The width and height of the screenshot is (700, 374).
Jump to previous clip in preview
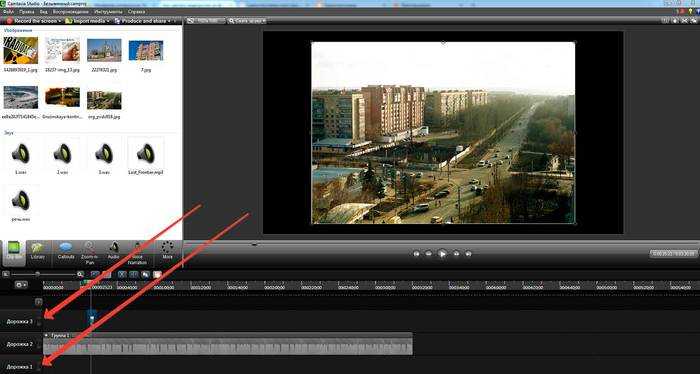(x=416, y=253)
